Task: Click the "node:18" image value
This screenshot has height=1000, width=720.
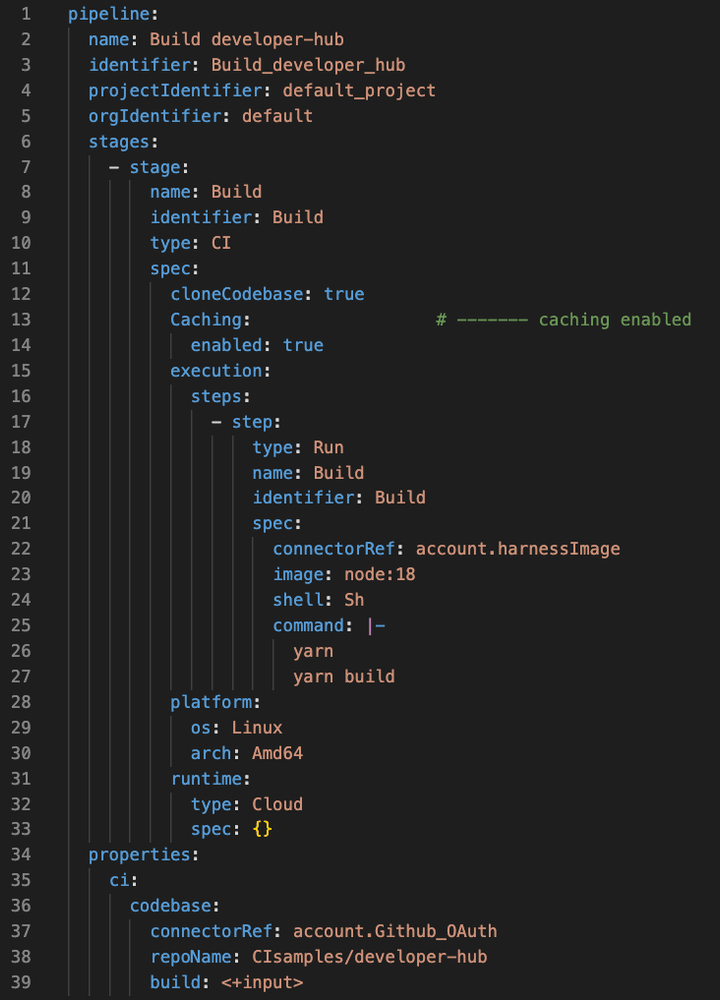Action: coord(379,574)
